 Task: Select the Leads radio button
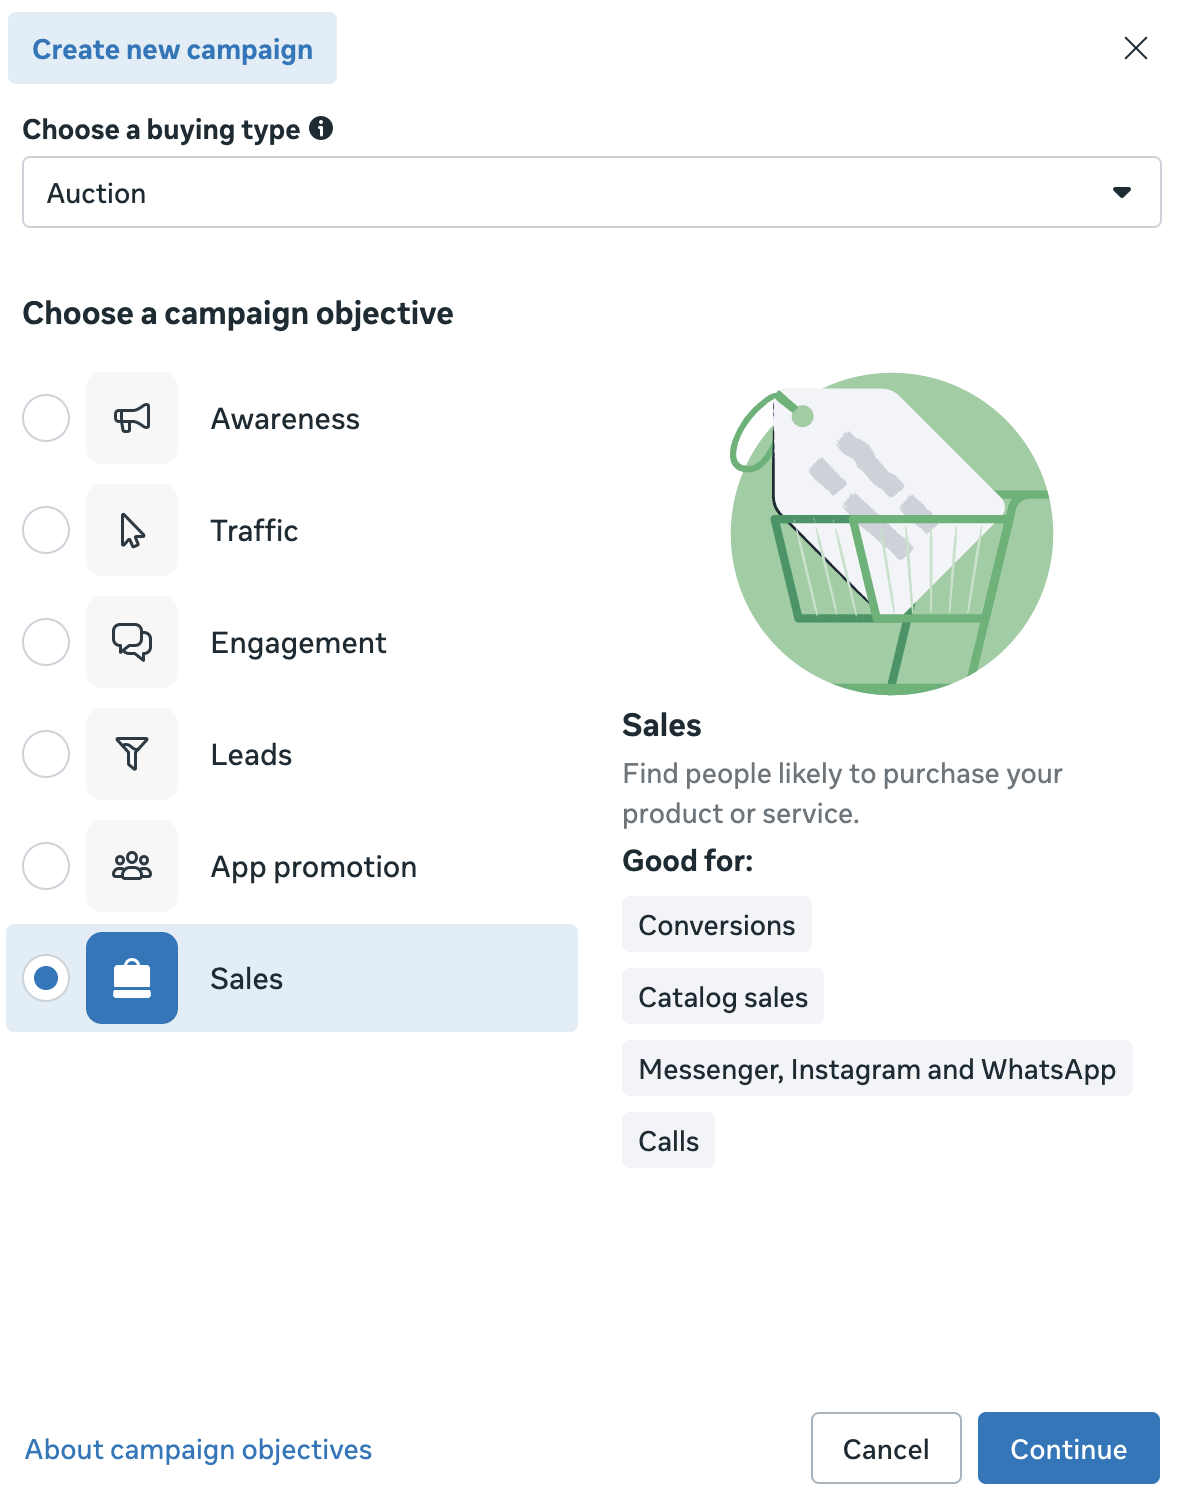46,754
